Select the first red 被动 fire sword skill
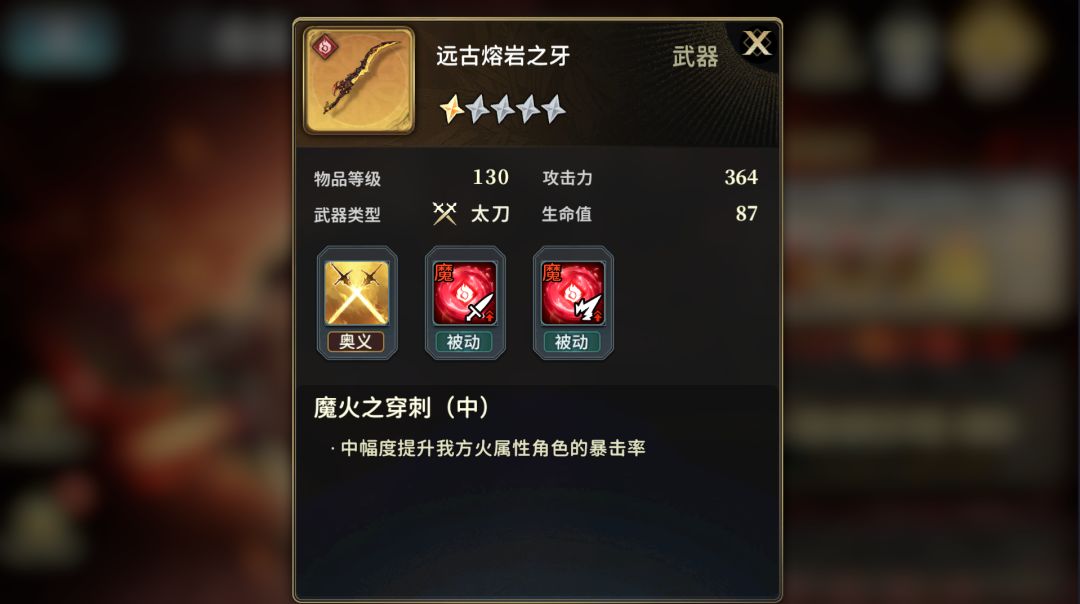Screen dimensions: 1080x604 pos(465,293)
